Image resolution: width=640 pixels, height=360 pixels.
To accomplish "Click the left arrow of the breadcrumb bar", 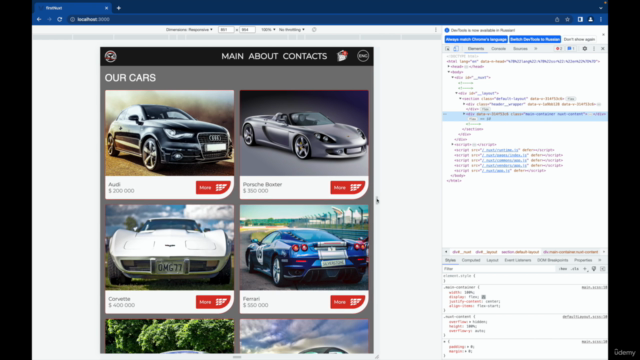I will coord(446,252).
